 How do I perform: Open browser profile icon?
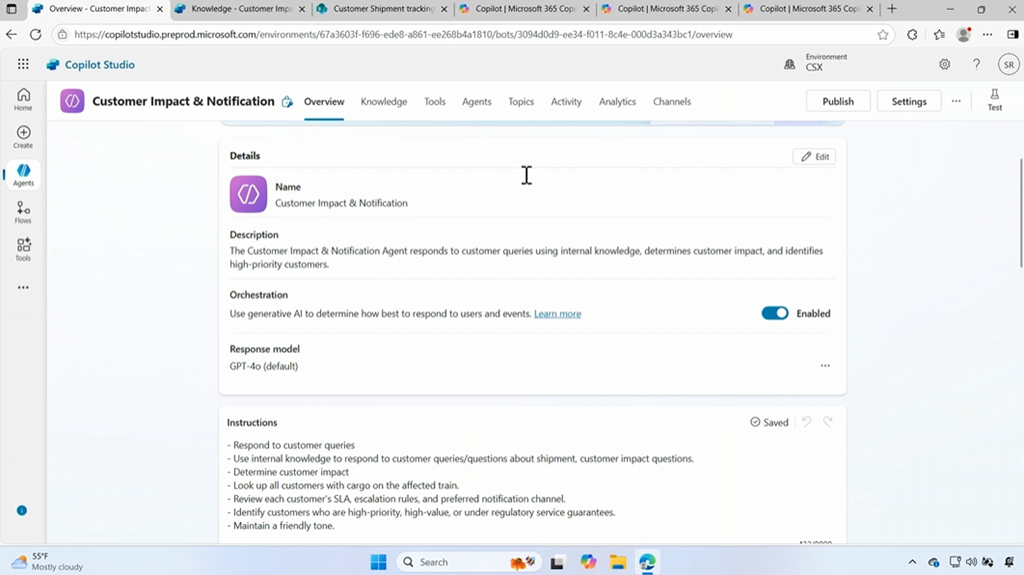click(963, 35)
